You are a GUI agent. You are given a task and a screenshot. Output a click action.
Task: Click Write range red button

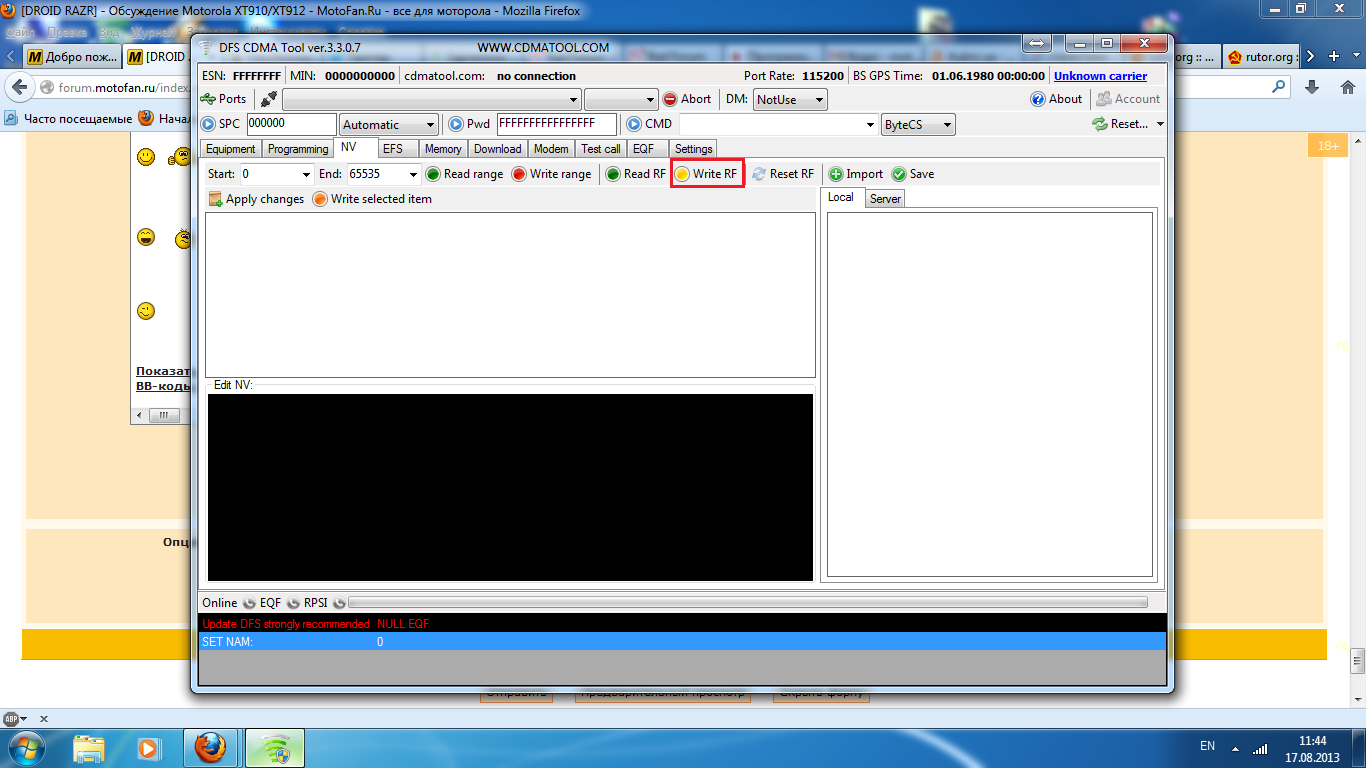551,174
